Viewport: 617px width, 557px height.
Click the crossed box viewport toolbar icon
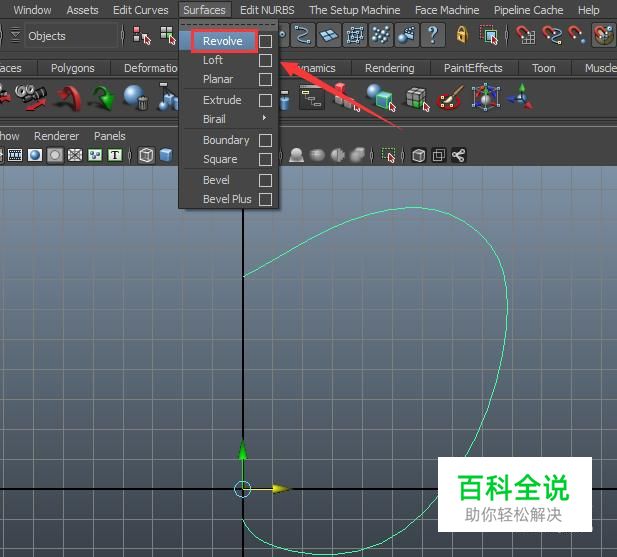(x=75, y=155)
